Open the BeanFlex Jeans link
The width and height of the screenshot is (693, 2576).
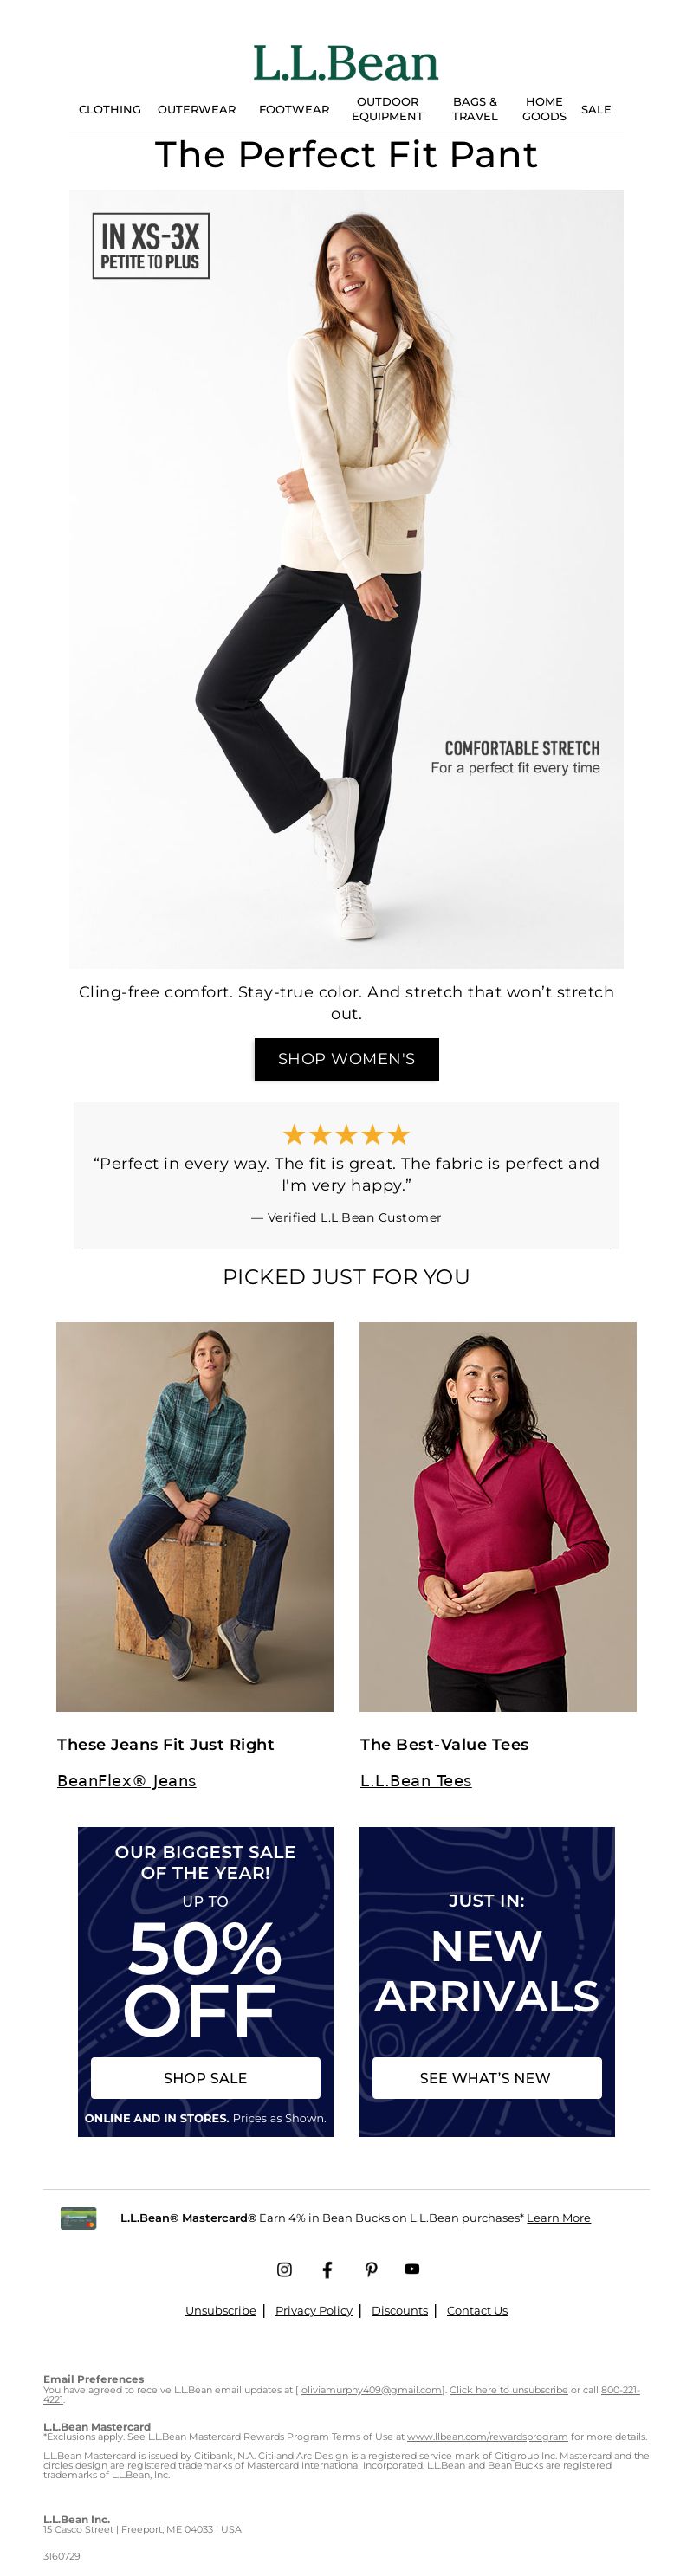[x=127, y=1781]
